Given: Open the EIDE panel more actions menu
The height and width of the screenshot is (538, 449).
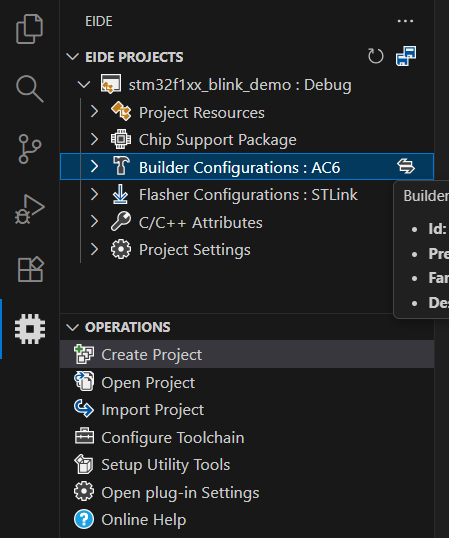Looking at the screenshot, I should click(x=405, y=21).
